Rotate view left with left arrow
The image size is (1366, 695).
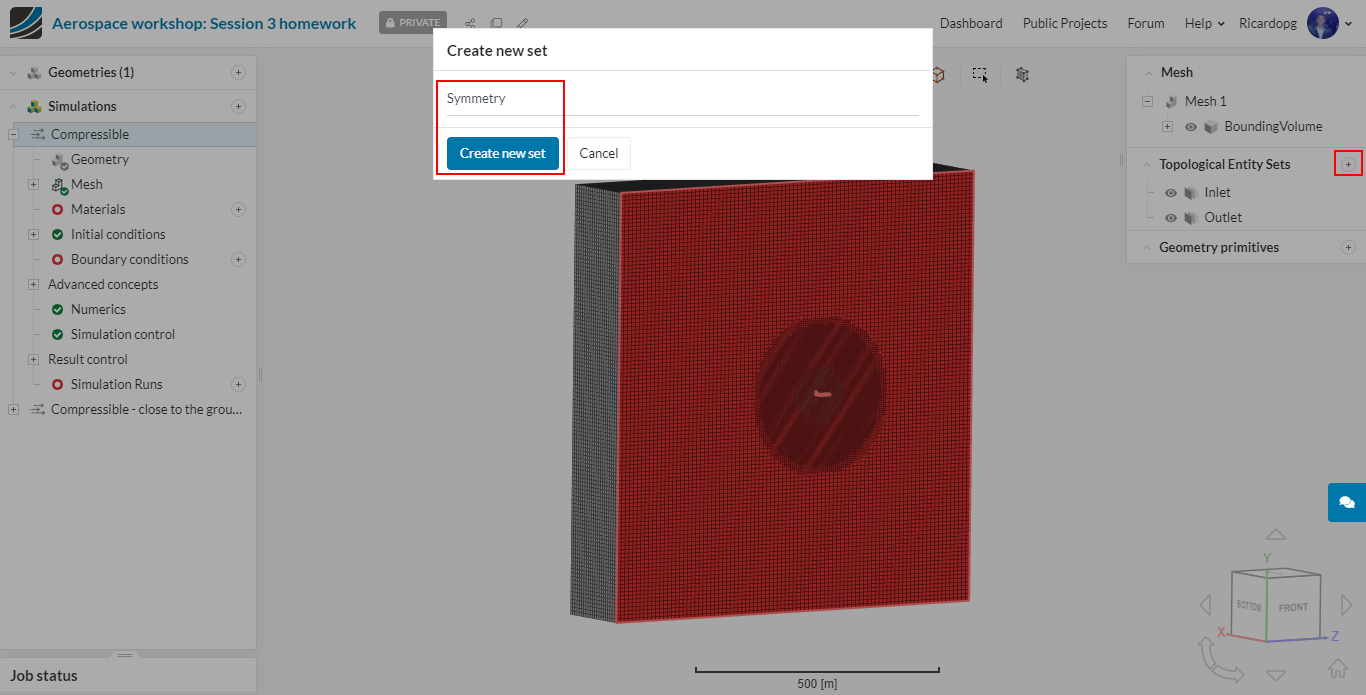click(x=1205, y=605)
